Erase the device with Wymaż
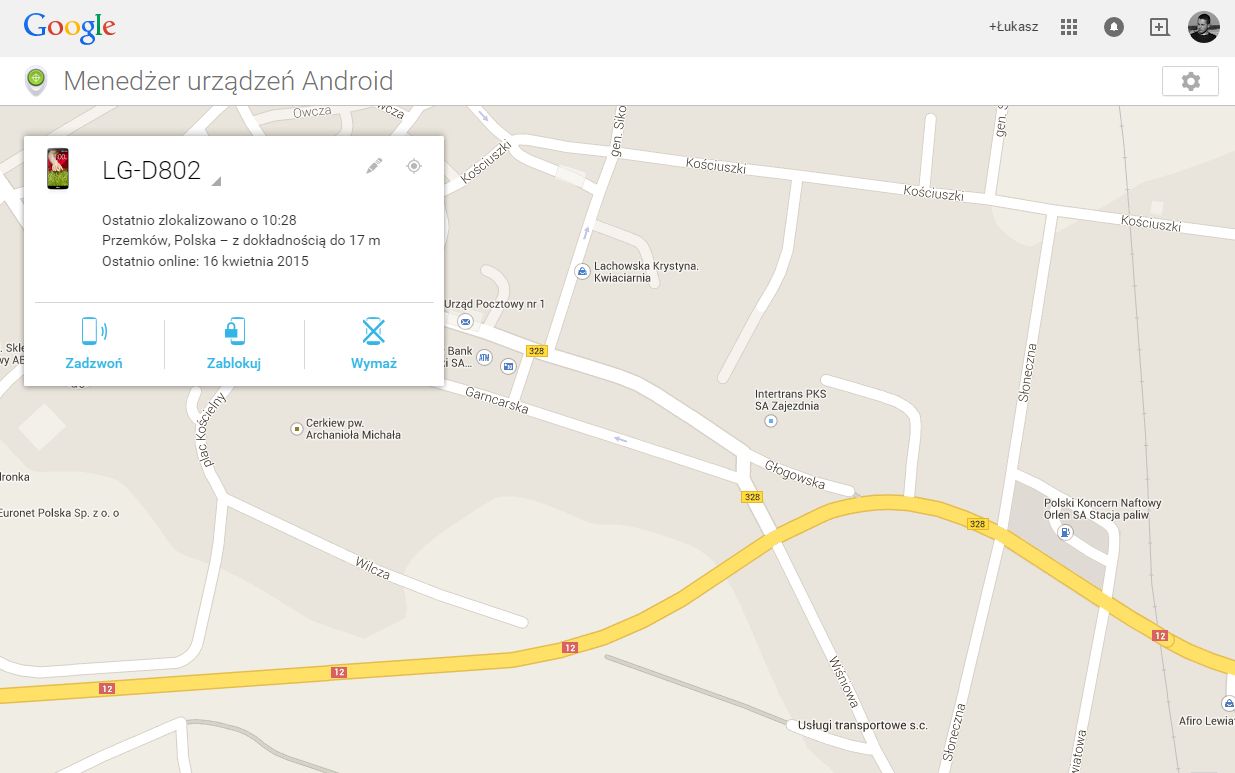The width and height of the screenshot is (1235, 773). click(x=374, y=344)
